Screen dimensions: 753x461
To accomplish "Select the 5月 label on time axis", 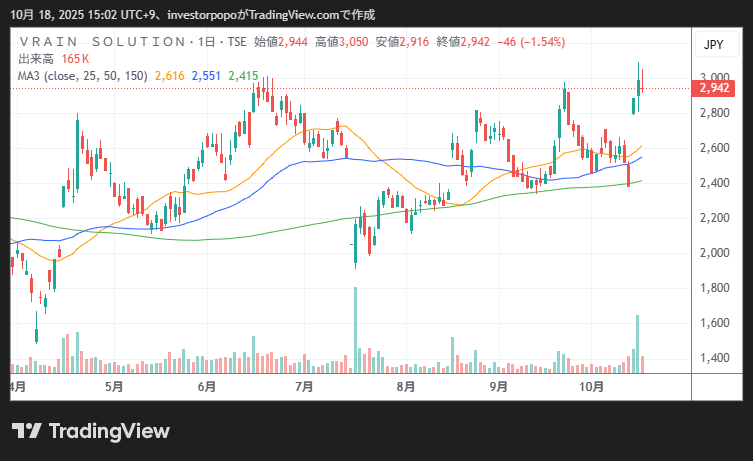I will click(x=113, y=386).
